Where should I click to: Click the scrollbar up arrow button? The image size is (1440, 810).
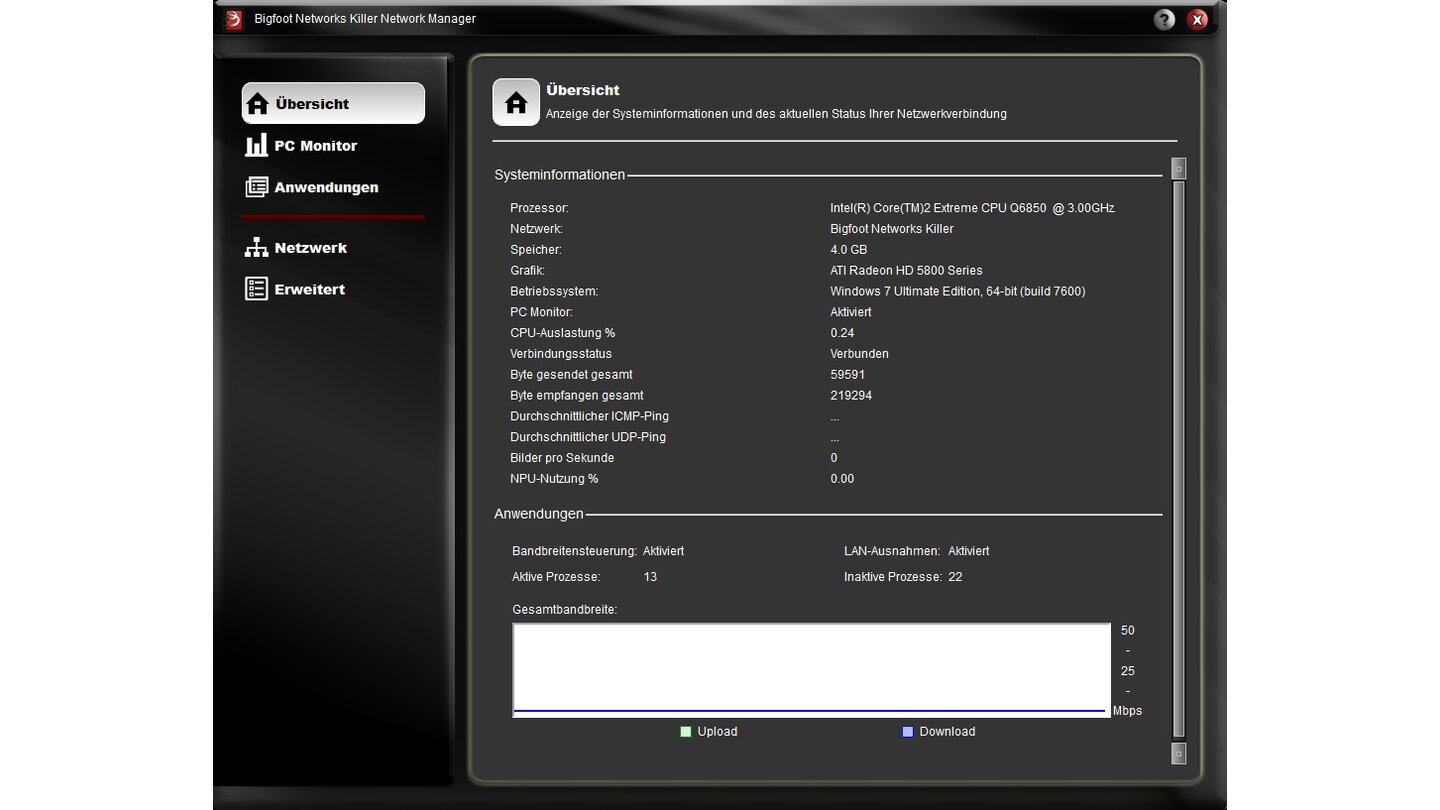1178,168
